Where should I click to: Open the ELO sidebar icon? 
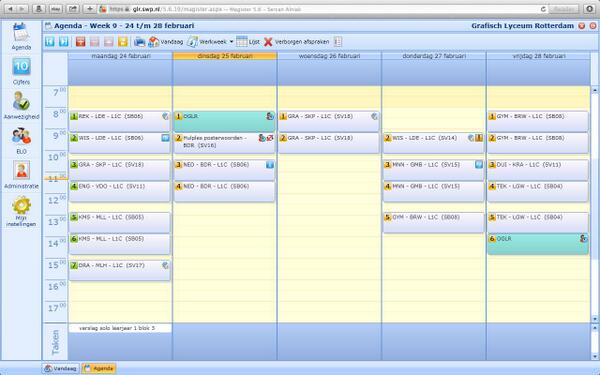(21, 136)
